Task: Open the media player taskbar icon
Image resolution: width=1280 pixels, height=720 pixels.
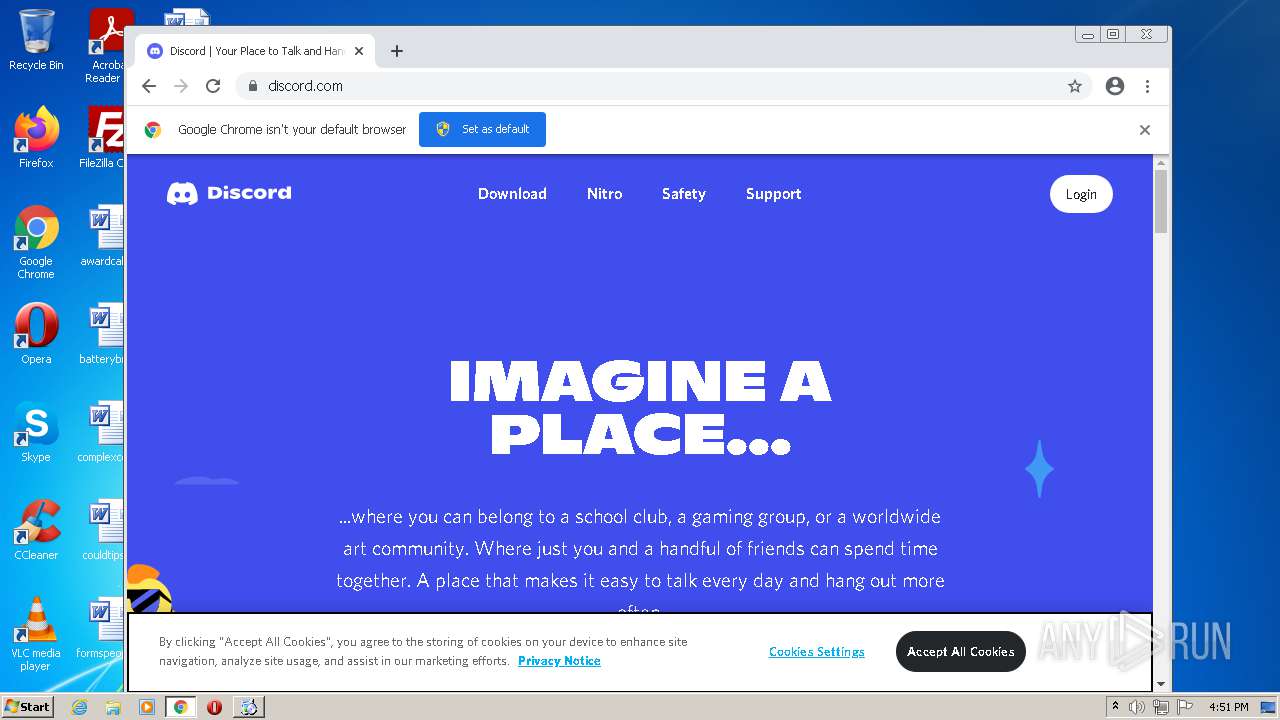Action: coord(147,707)
